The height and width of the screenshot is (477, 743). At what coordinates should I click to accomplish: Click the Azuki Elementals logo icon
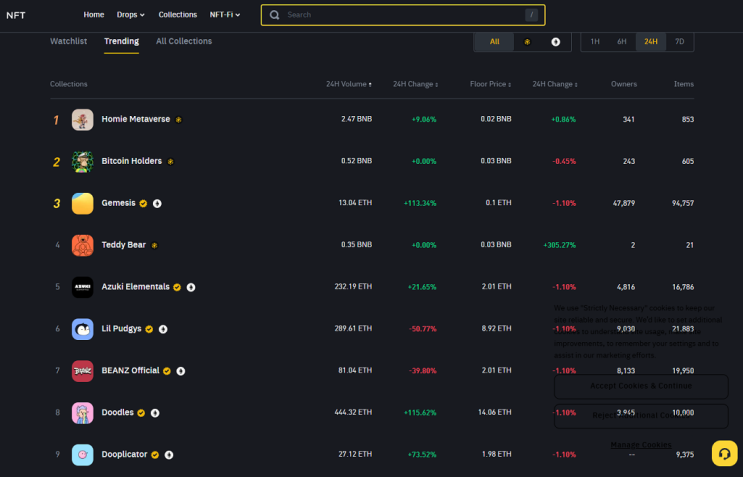82,287
